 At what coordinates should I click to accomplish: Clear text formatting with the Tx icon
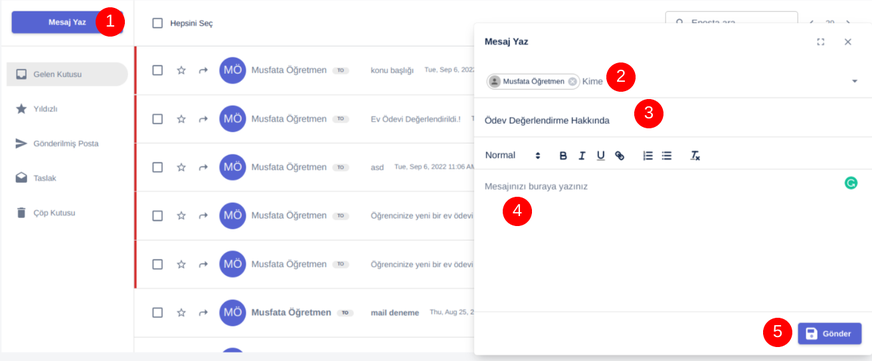[x=695, y=156]
